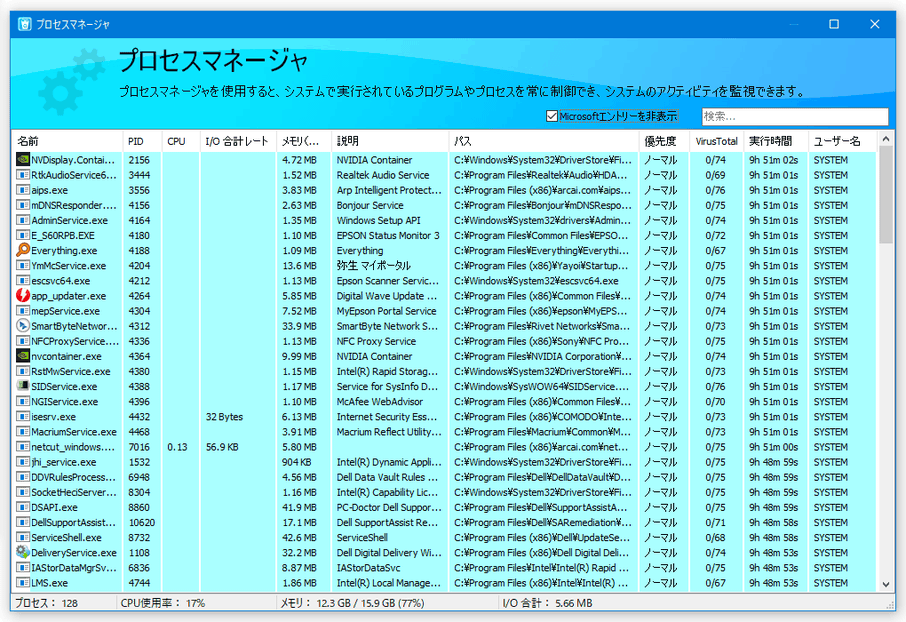906x622 pixels.
Task: Click the mepService.exe process icon
Action: pyautogui.click(x=23, y=310)
